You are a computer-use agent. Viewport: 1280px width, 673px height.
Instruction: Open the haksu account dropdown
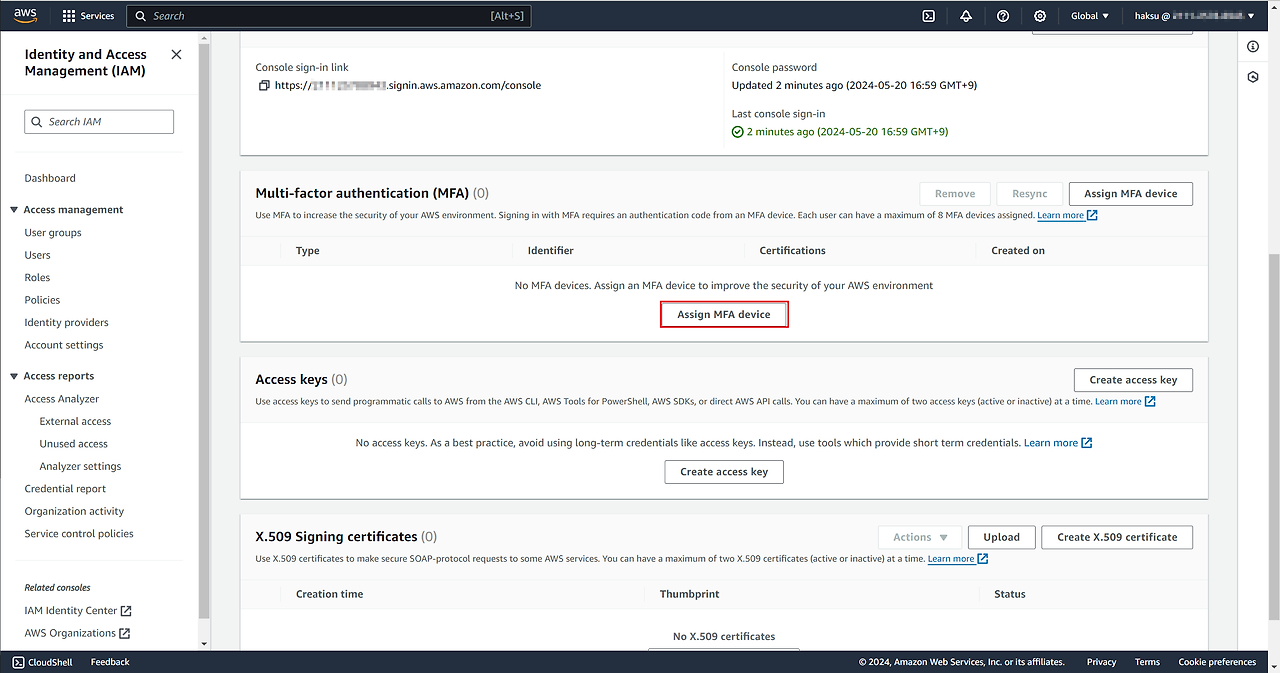pyautogui.click(x=1194, y=16)
